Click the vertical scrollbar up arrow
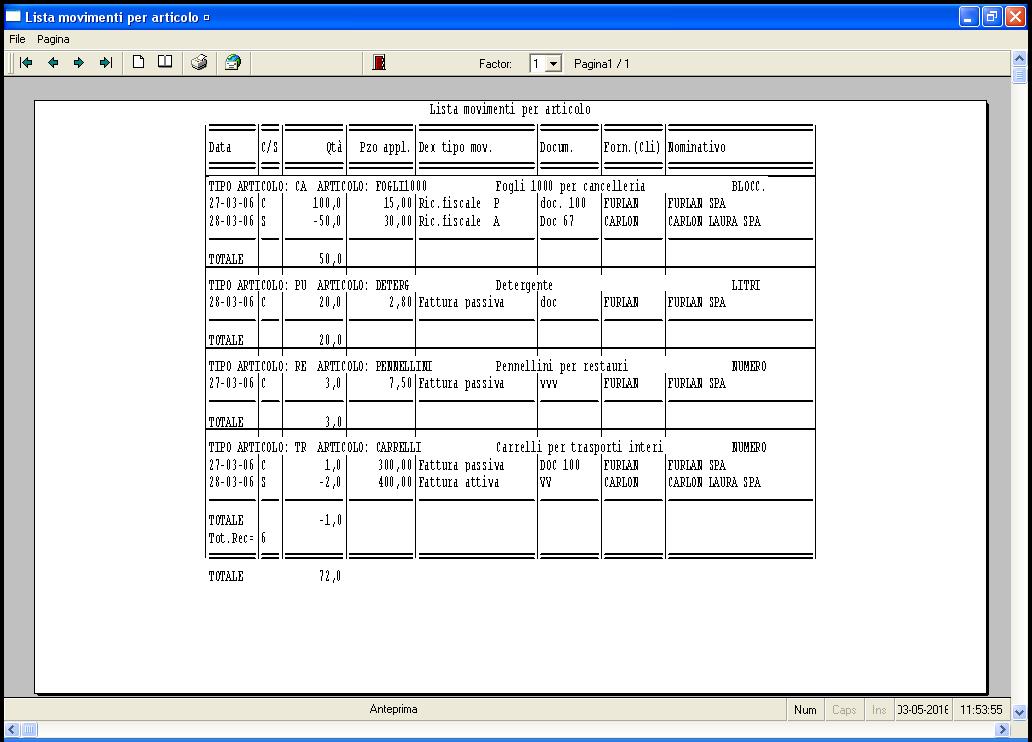The width and height of the screenshot is (1032, 742). (x=1019, y=59)
